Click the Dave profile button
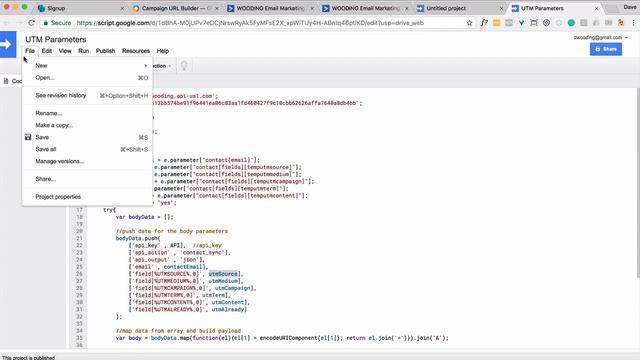The height and width of the screenshot is (360, 640). 629,7
